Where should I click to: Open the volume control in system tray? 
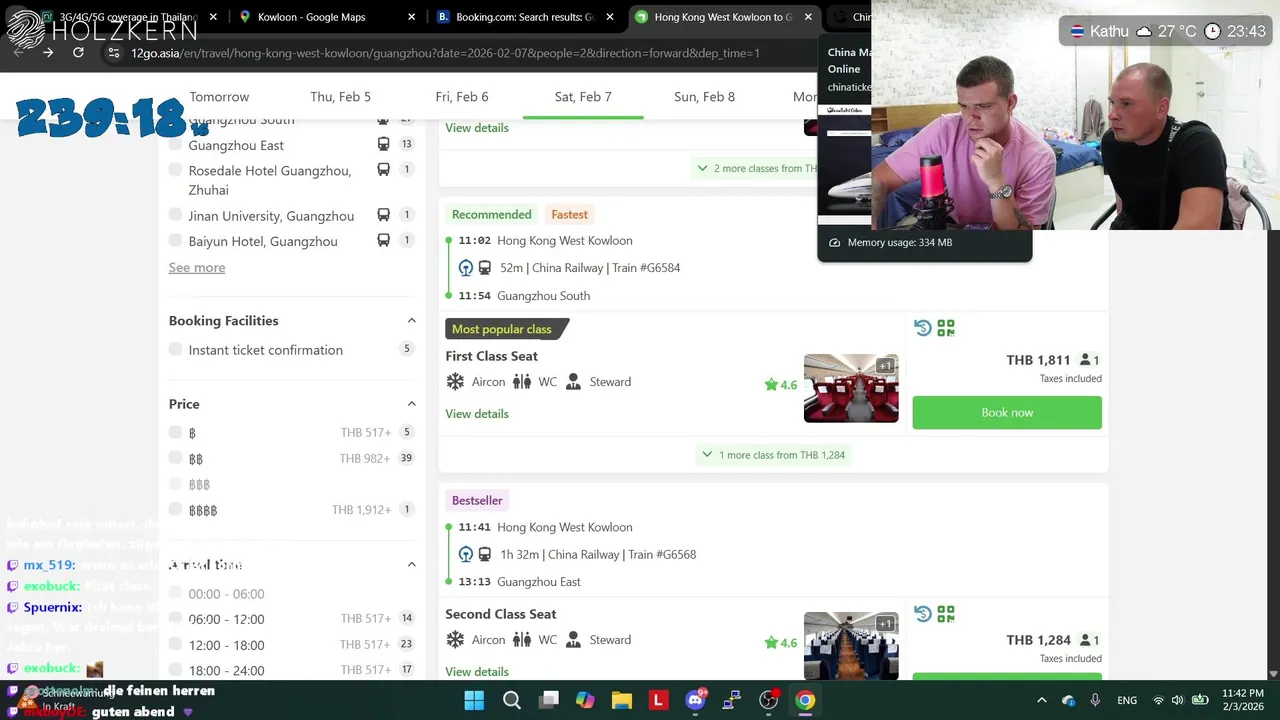coord(1177,700)
